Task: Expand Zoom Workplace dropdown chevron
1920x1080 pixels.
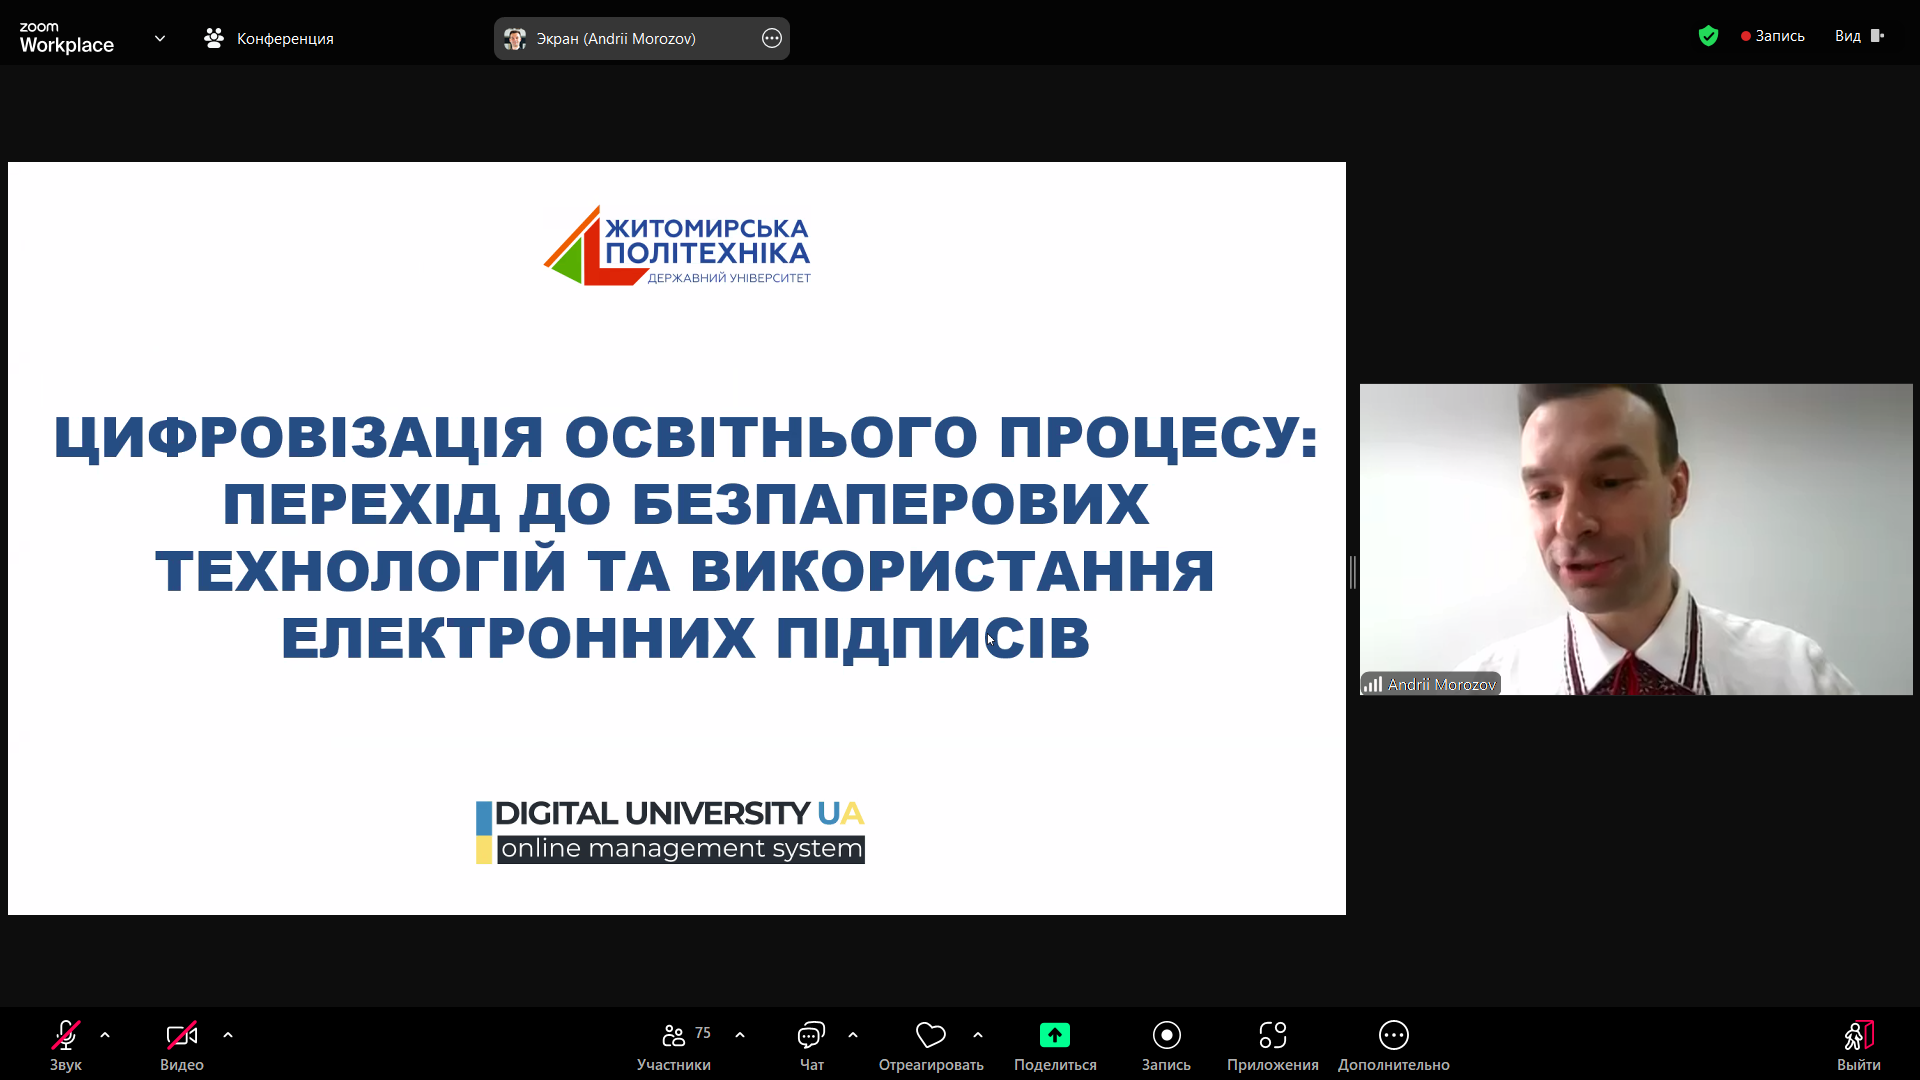Action: pos(160,38)
